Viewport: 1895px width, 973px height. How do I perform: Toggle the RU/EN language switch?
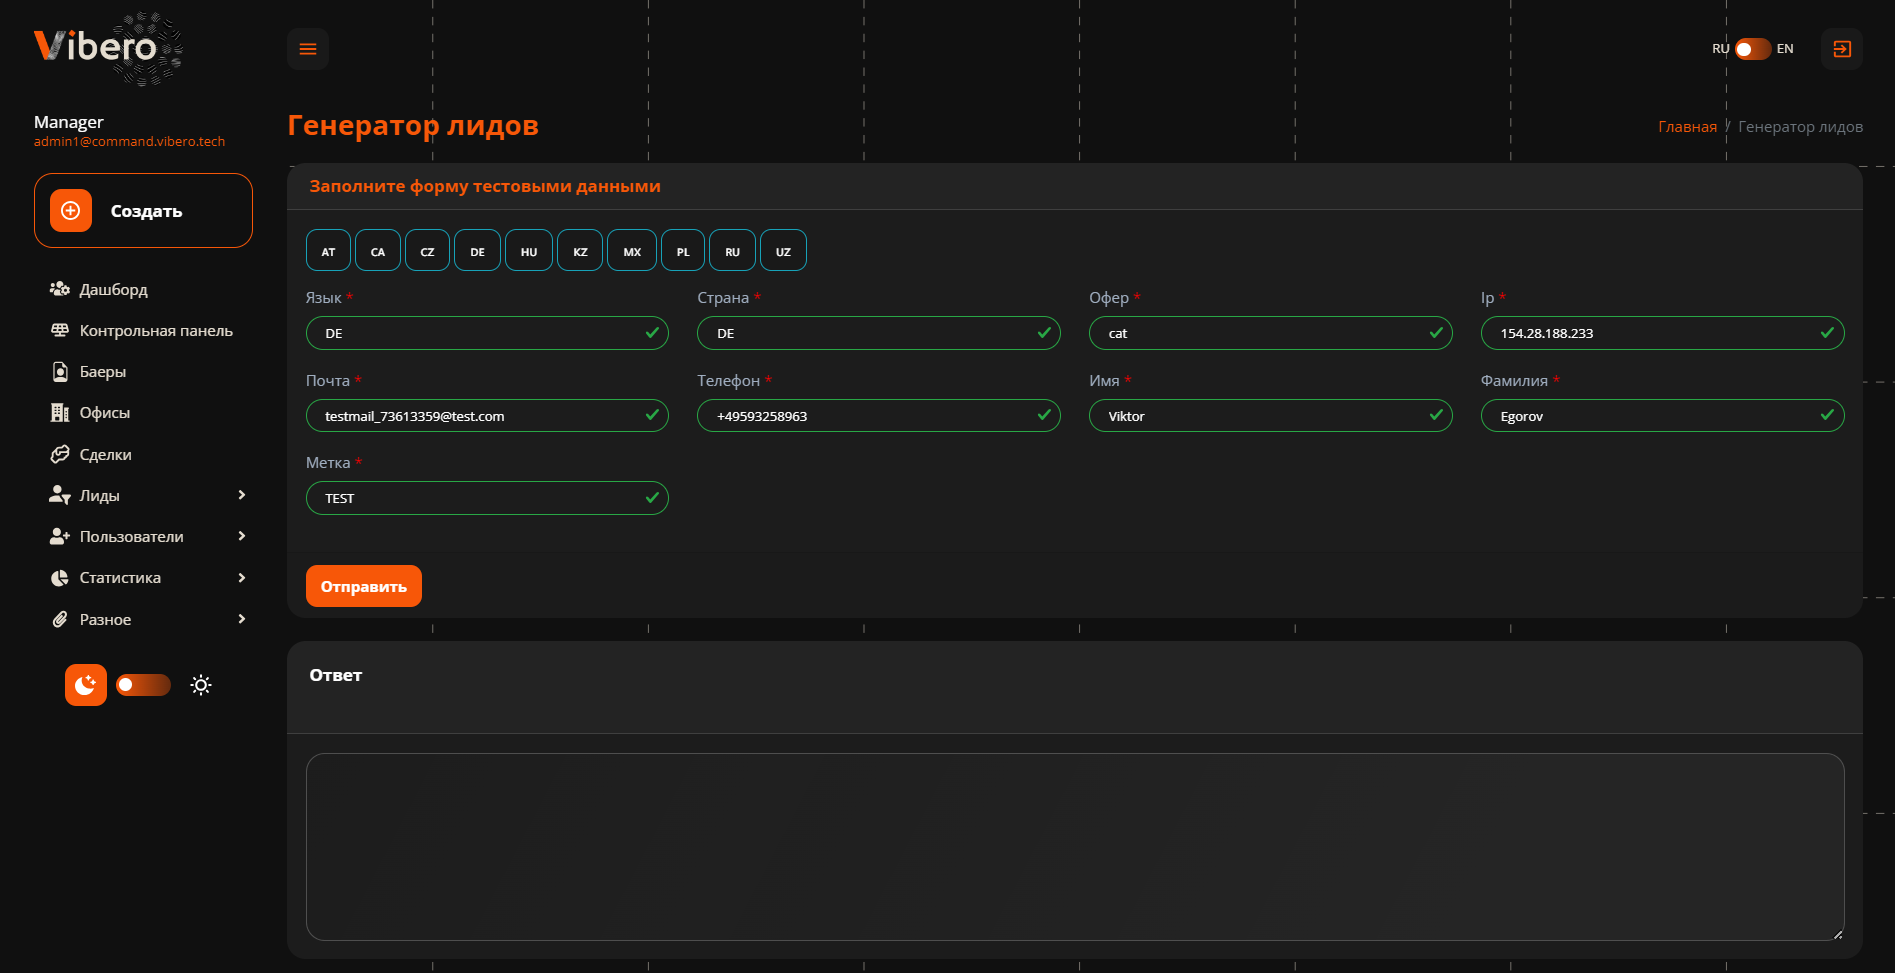click(1753, 49)
